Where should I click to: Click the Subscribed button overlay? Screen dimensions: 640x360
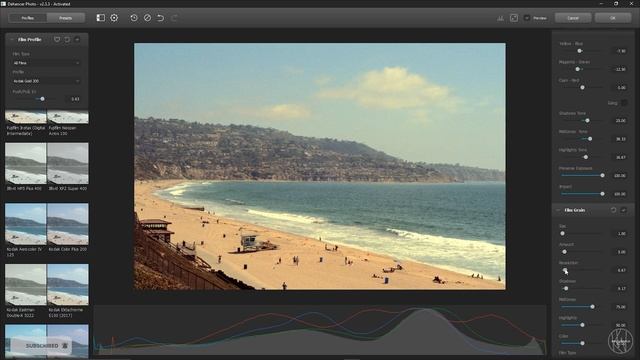pyautogui.click(x=42, y=346)
